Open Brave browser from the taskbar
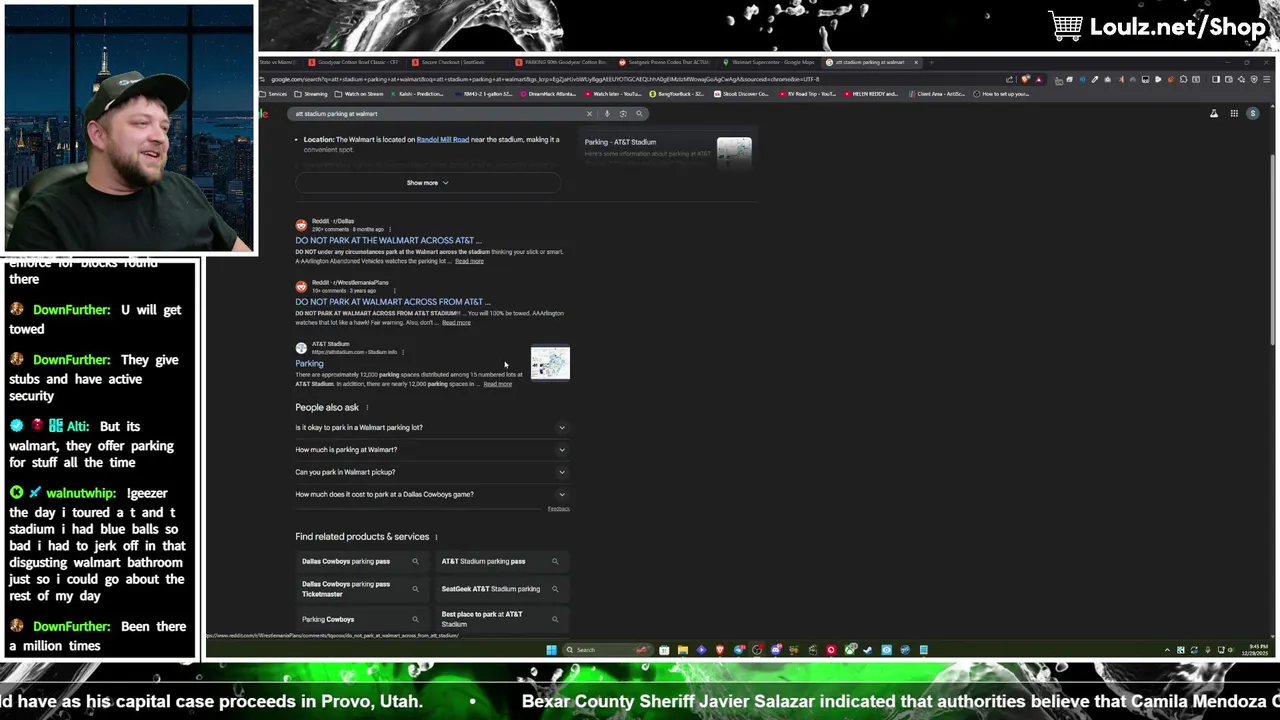Image resolution: width=1280 pixels, height=720 pixels. pos(720,650)
